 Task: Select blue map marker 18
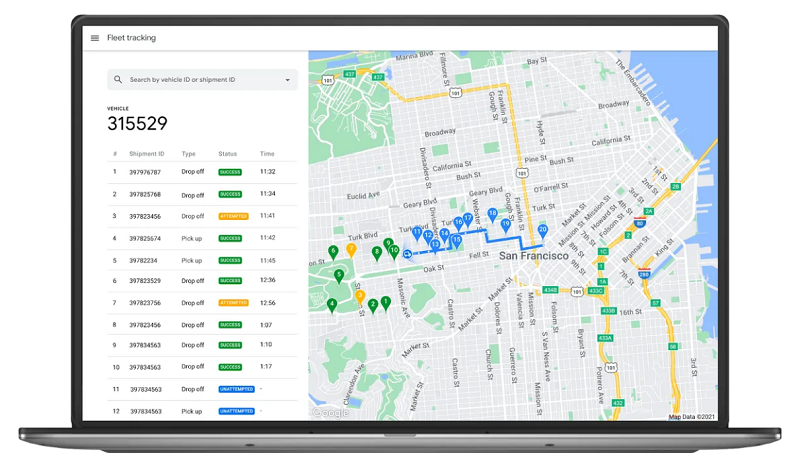(492, 215)
